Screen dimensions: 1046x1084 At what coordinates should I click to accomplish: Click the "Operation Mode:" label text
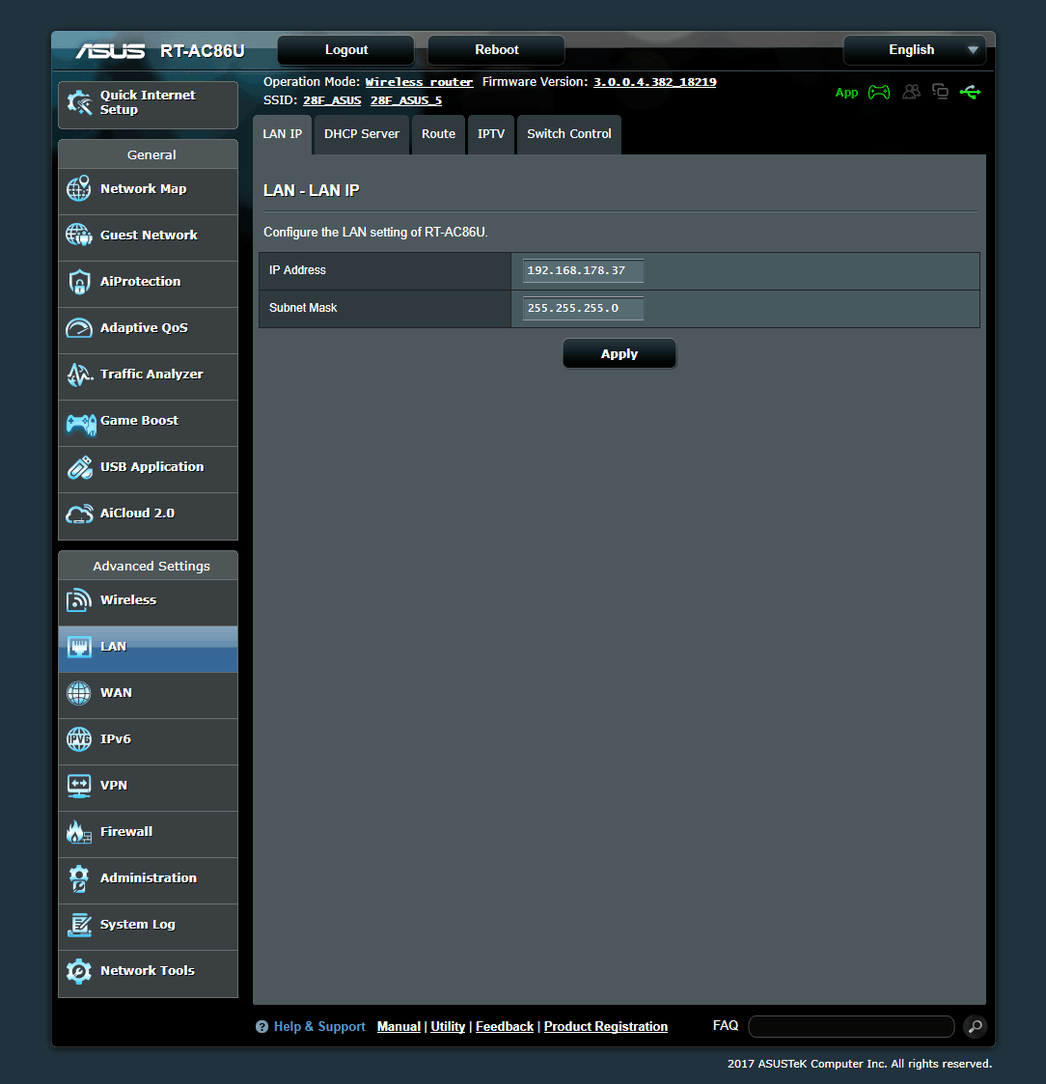(312, 82)
